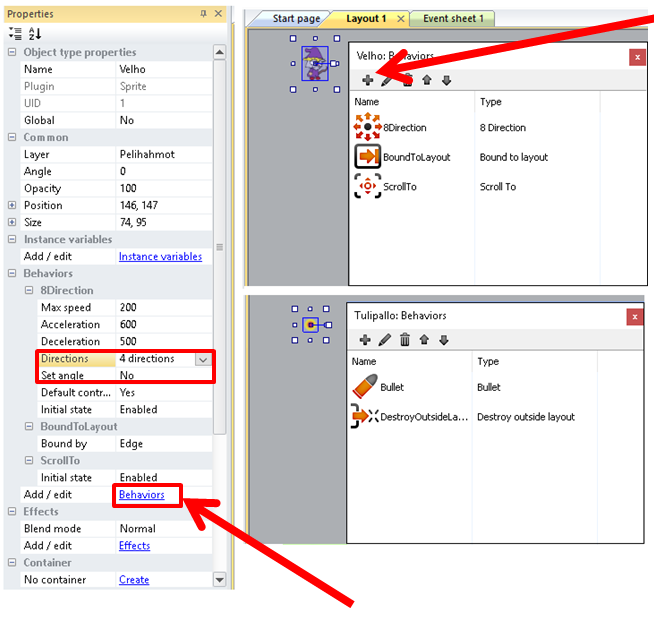Open the Start page tab
The height and width of the screenshot is (620, 654).
coord(296,19)
